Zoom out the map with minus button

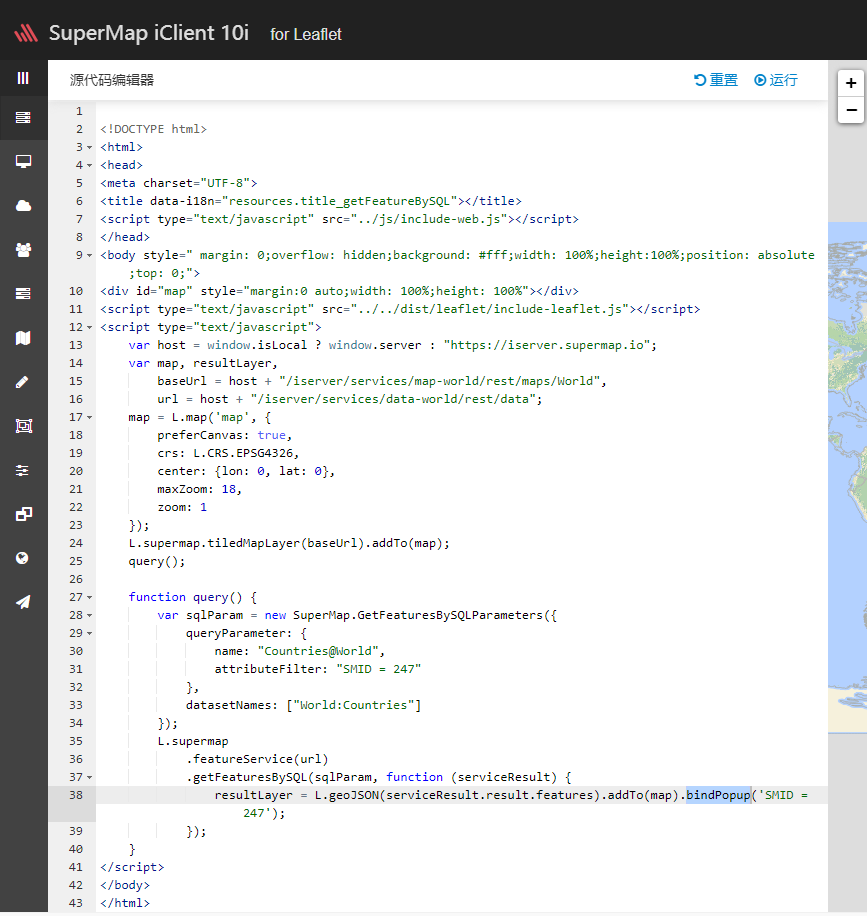(851, 110)
